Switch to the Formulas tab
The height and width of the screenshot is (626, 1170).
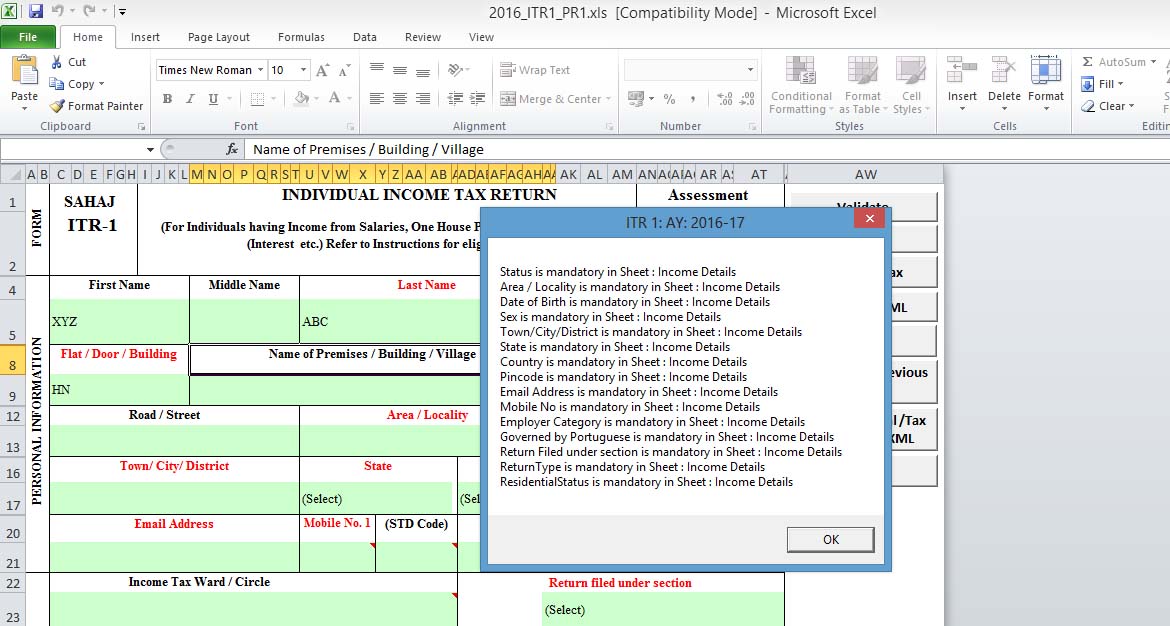pos(301,37)
